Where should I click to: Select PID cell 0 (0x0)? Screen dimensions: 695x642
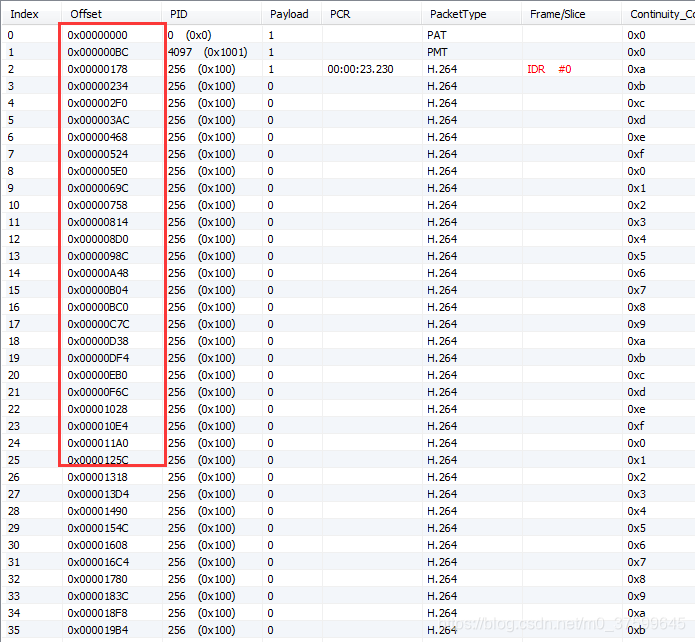[189, 35]
